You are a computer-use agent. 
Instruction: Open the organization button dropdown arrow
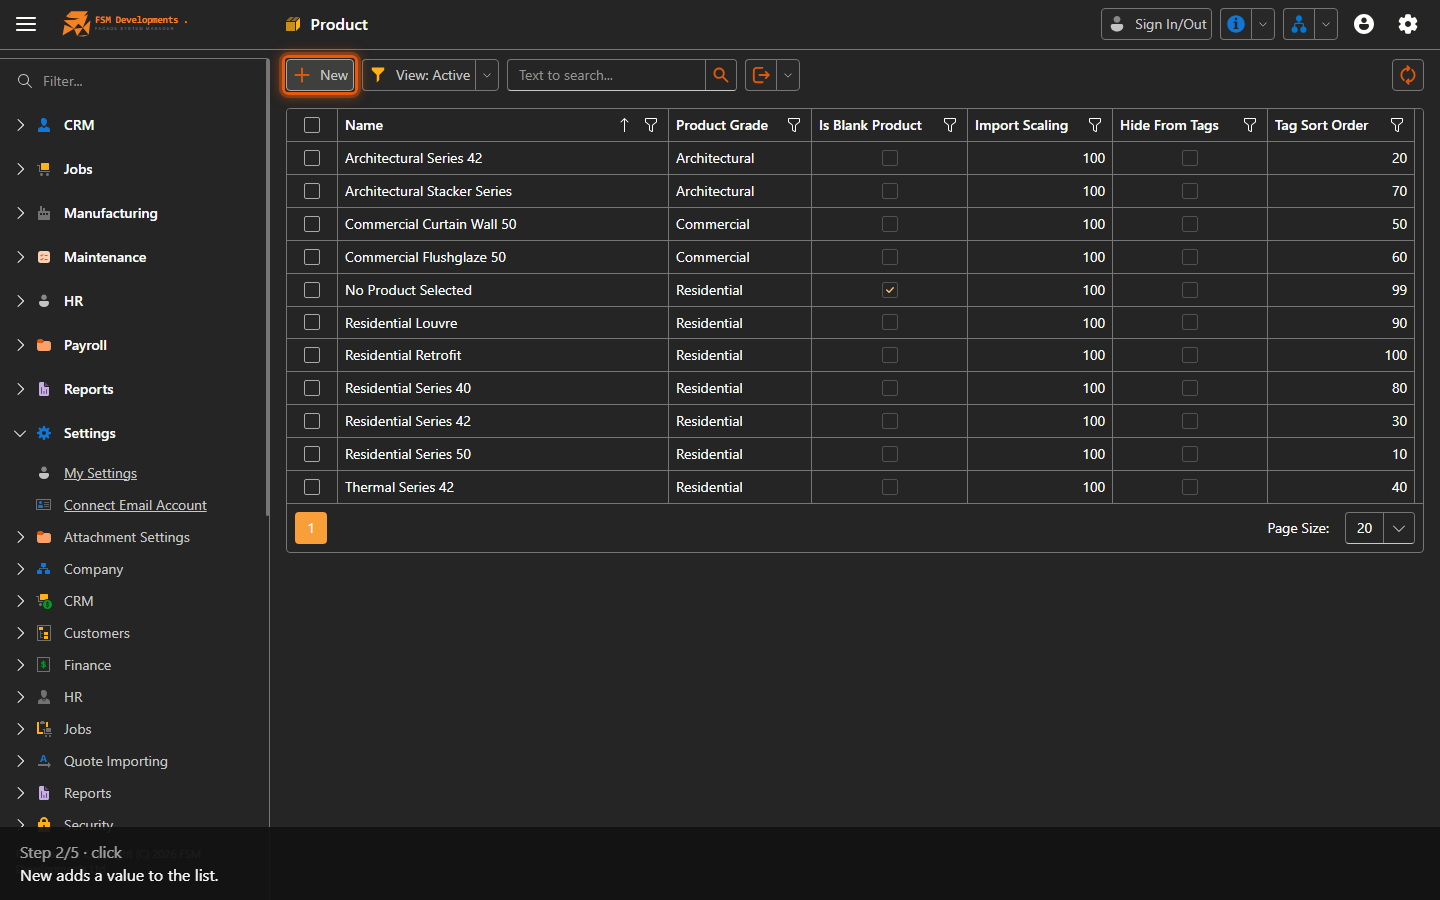tap(1326, 24)
